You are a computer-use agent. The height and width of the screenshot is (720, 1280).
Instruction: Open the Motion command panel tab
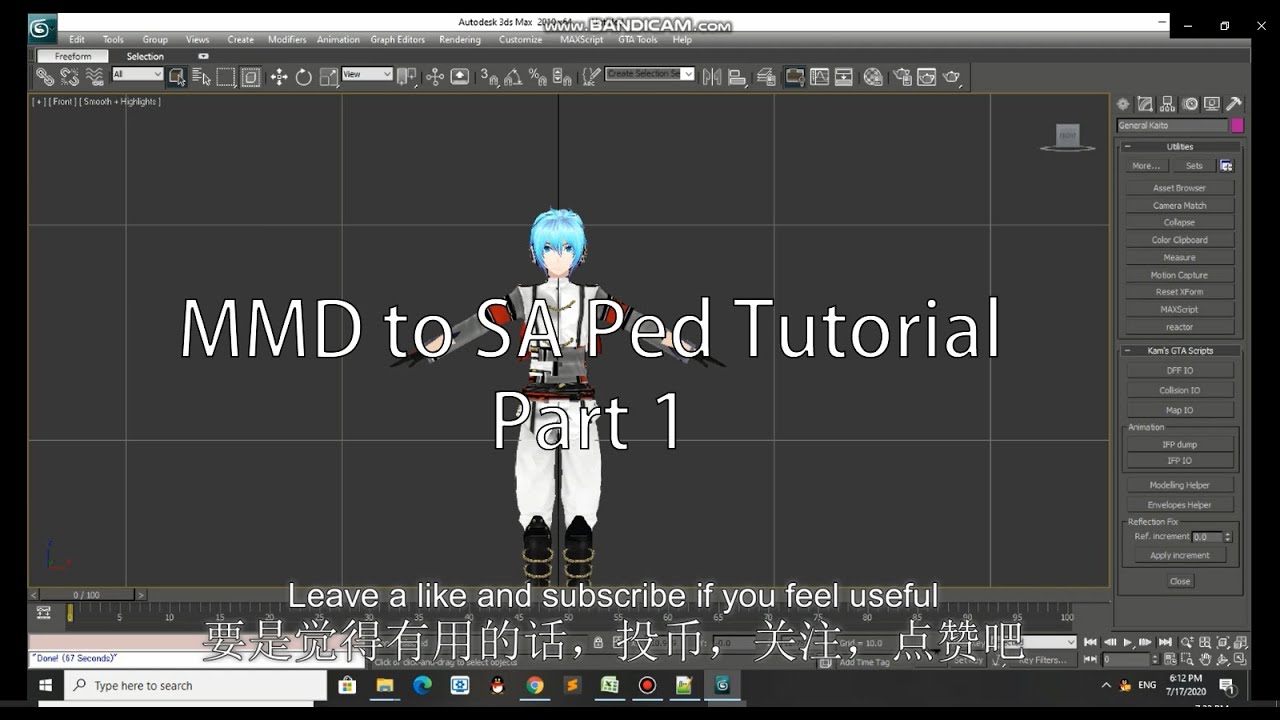coord(1190,104)
